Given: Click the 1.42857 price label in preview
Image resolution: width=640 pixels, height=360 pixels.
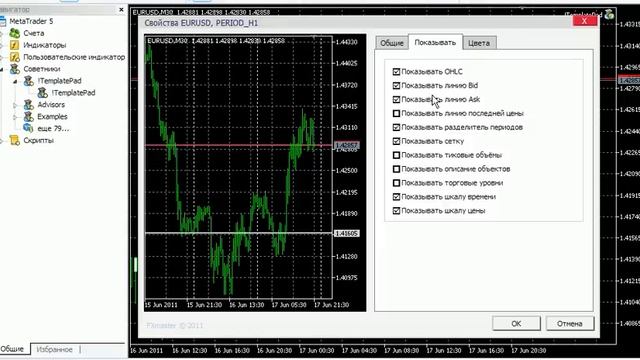Looking at the screenshot, I should pyautogui.click(x=347, y=145).
